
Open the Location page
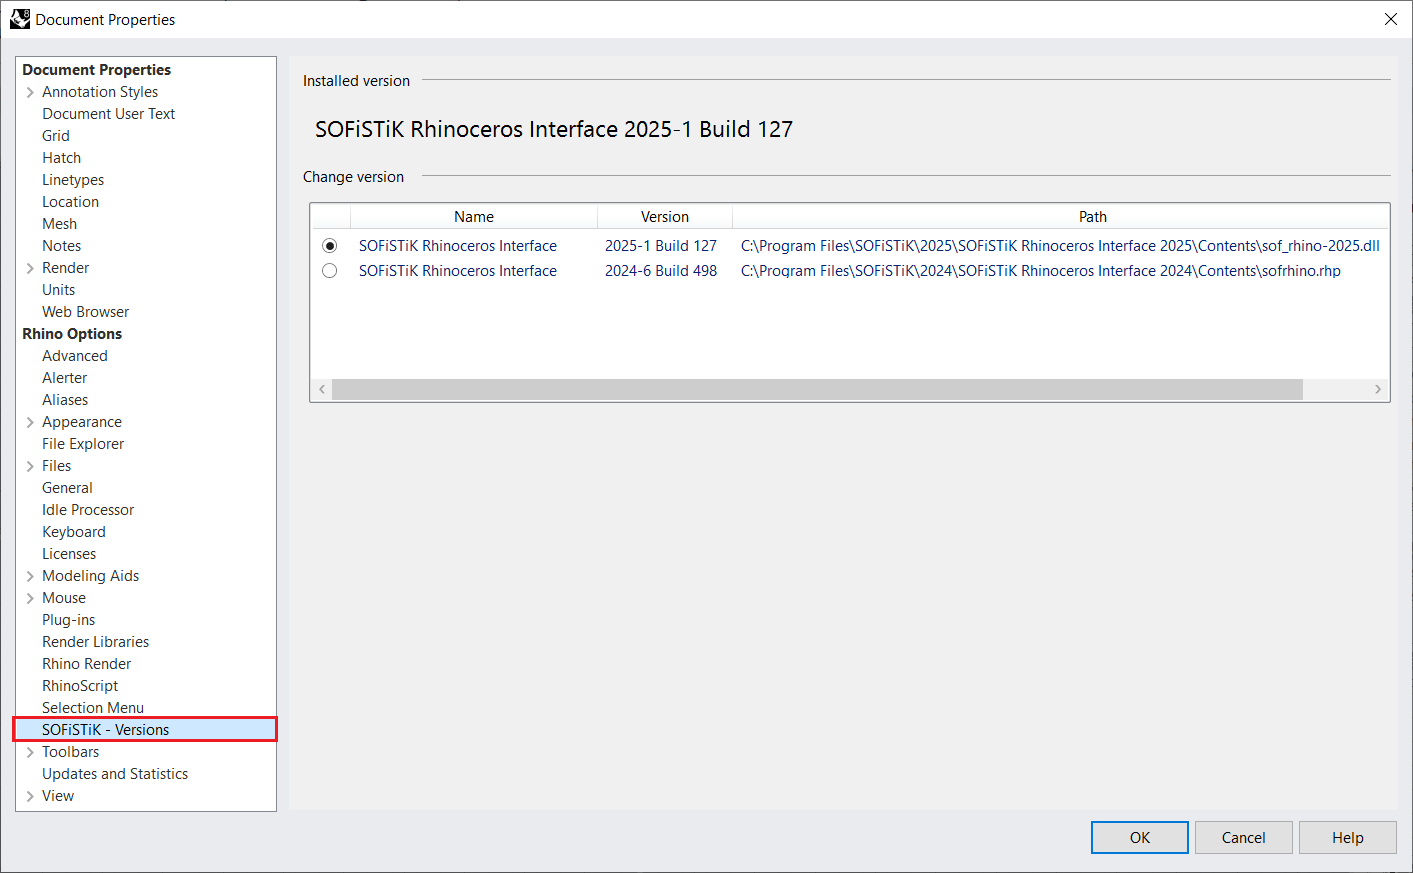[x=71, y=202]
